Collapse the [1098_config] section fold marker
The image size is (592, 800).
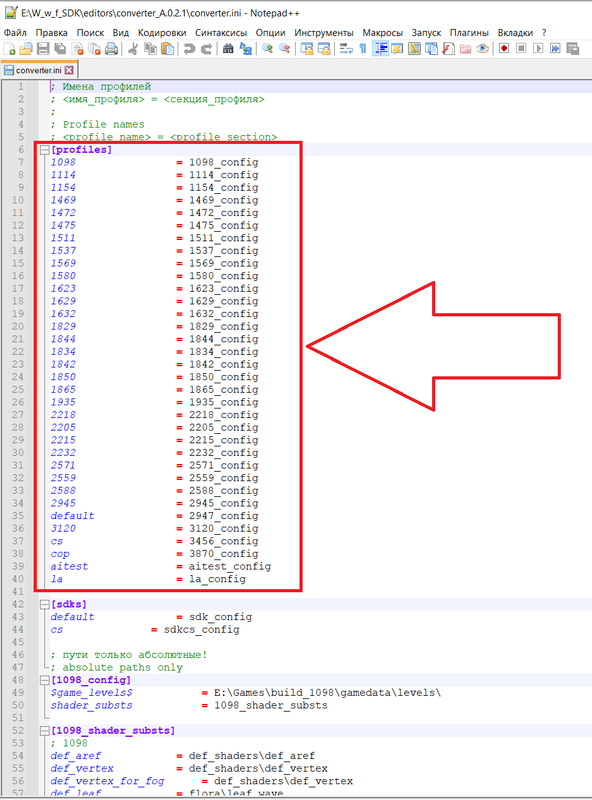pos(44,680)
